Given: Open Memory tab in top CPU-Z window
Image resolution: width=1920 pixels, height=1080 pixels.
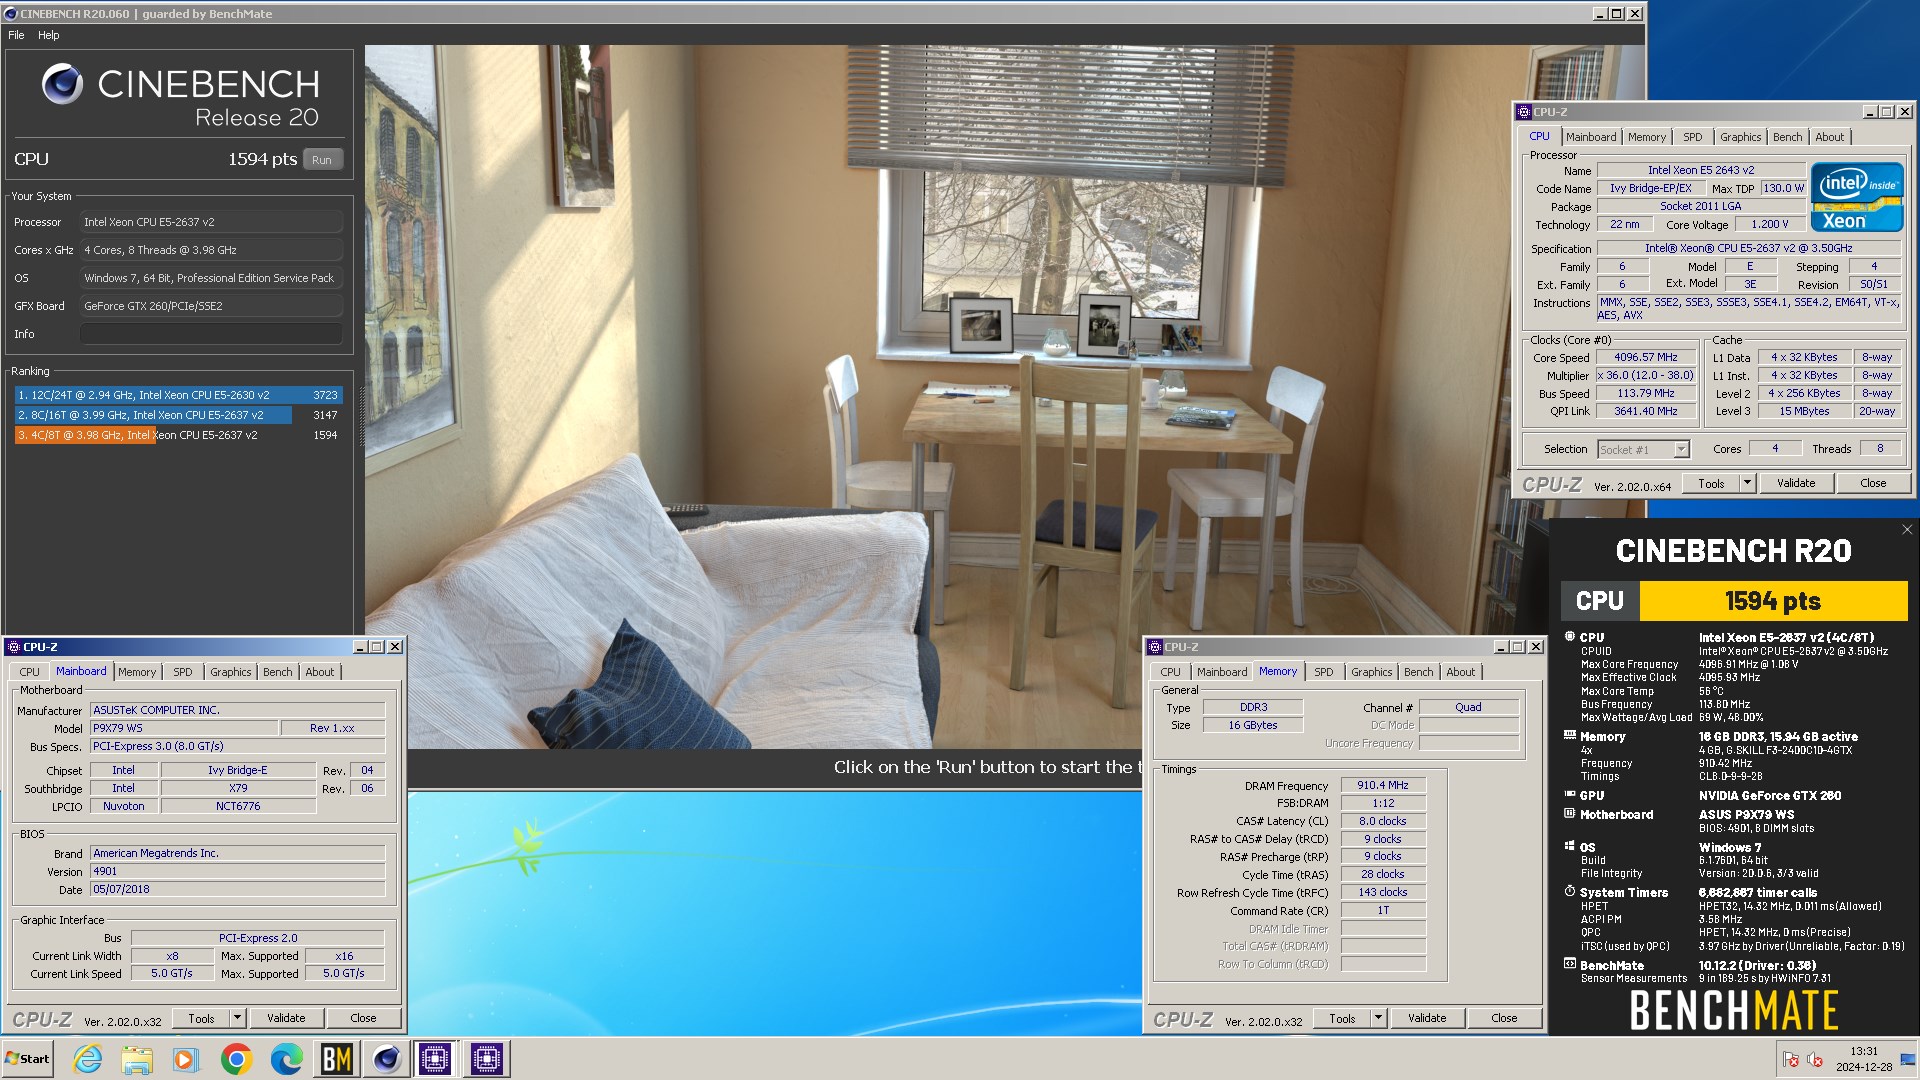Looking at the screenshot, I should pyautogui.click(x=1646, y=137).
